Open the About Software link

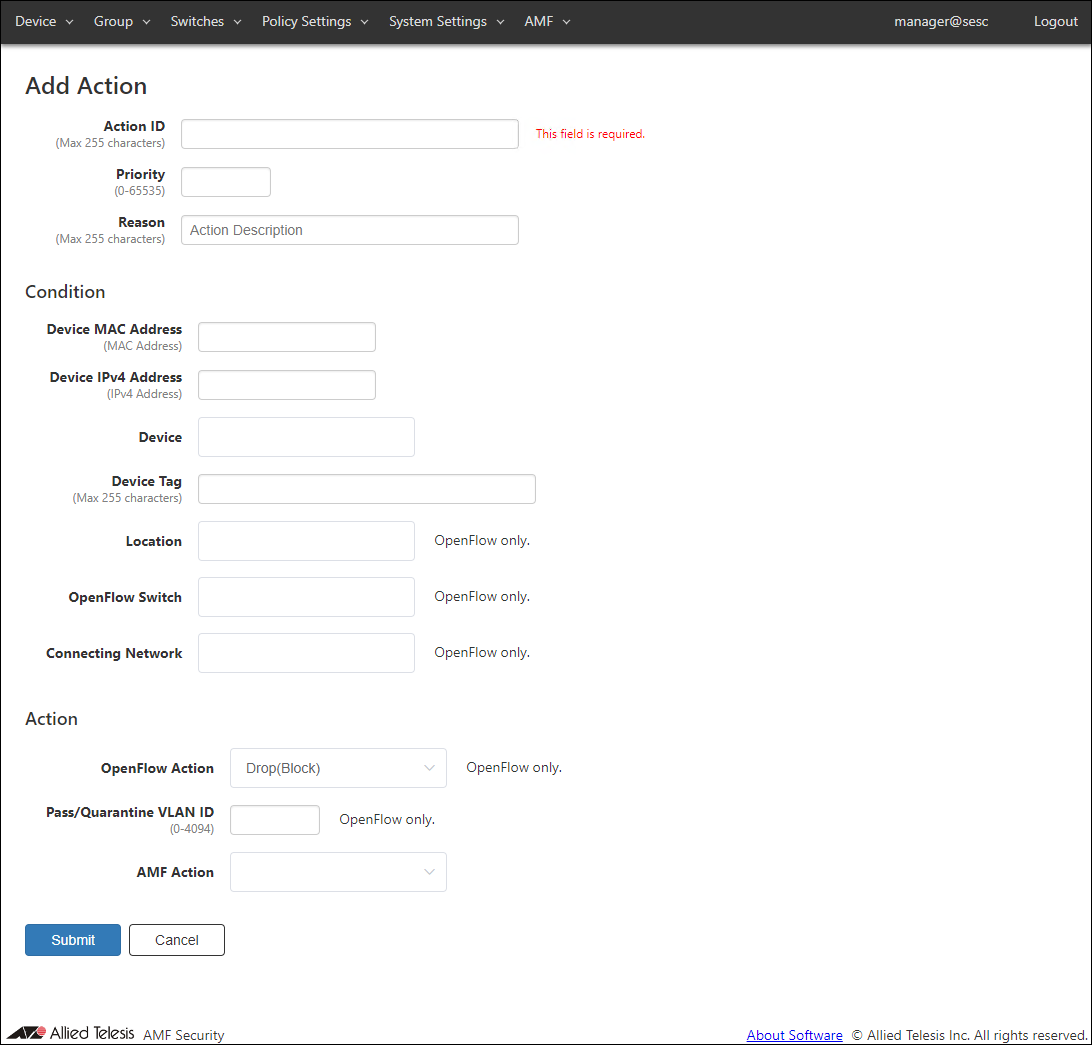tap(794, 1035)
